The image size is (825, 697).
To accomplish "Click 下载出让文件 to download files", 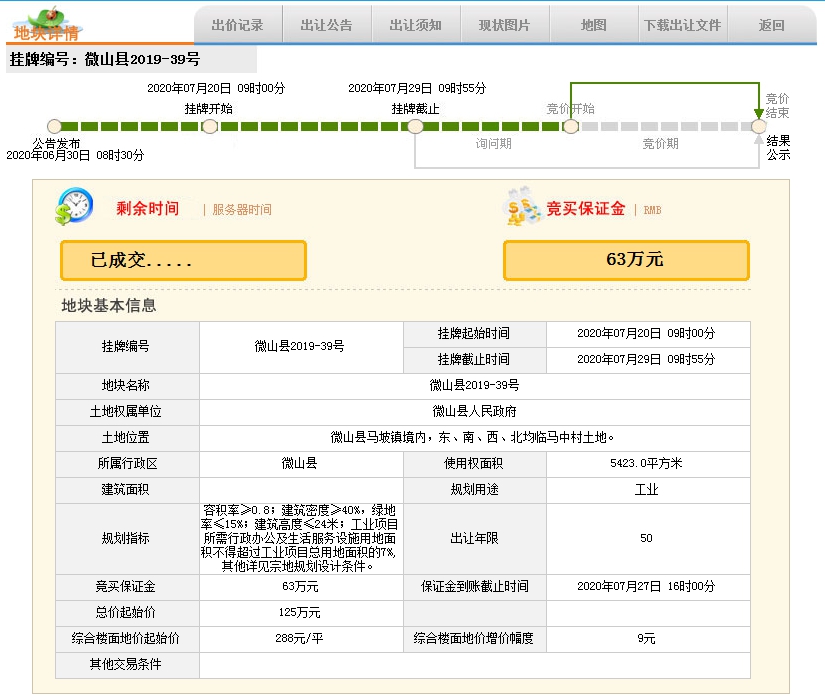I will [682, 25].
